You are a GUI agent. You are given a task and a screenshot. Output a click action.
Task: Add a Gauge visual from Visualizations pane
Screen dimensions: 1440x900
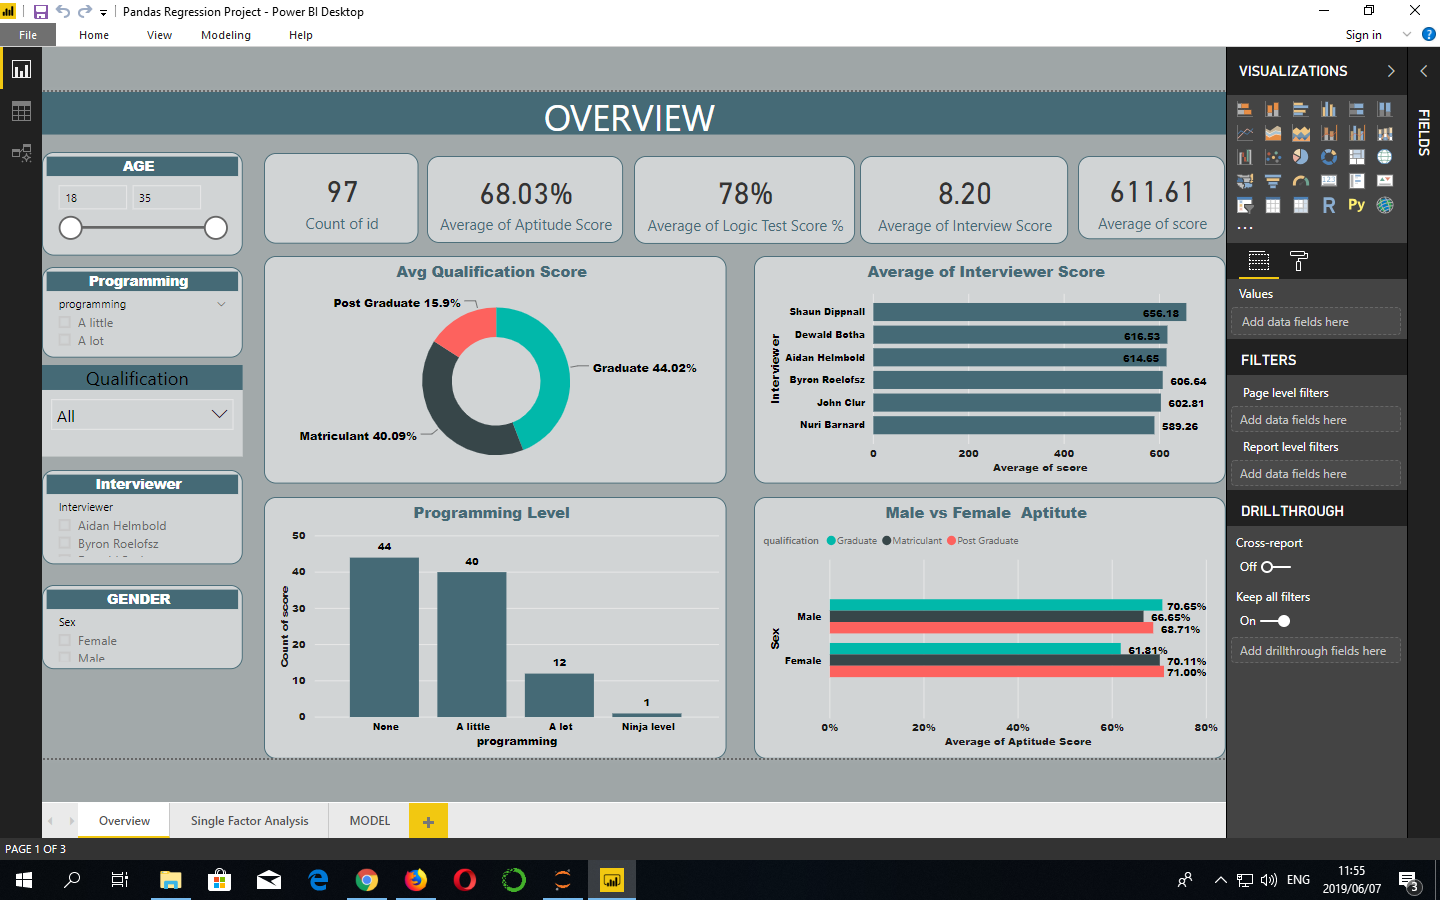1301,180
